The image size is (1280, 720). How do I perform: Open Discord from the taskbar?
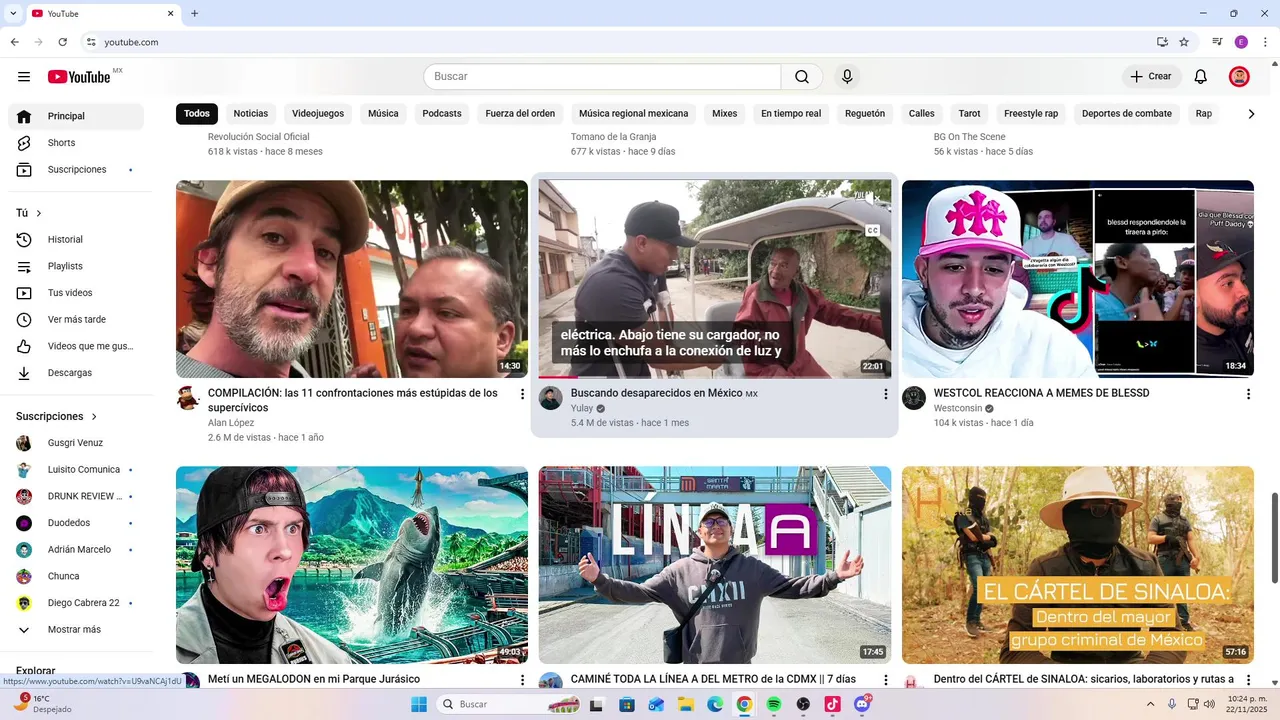pos(862,704)
